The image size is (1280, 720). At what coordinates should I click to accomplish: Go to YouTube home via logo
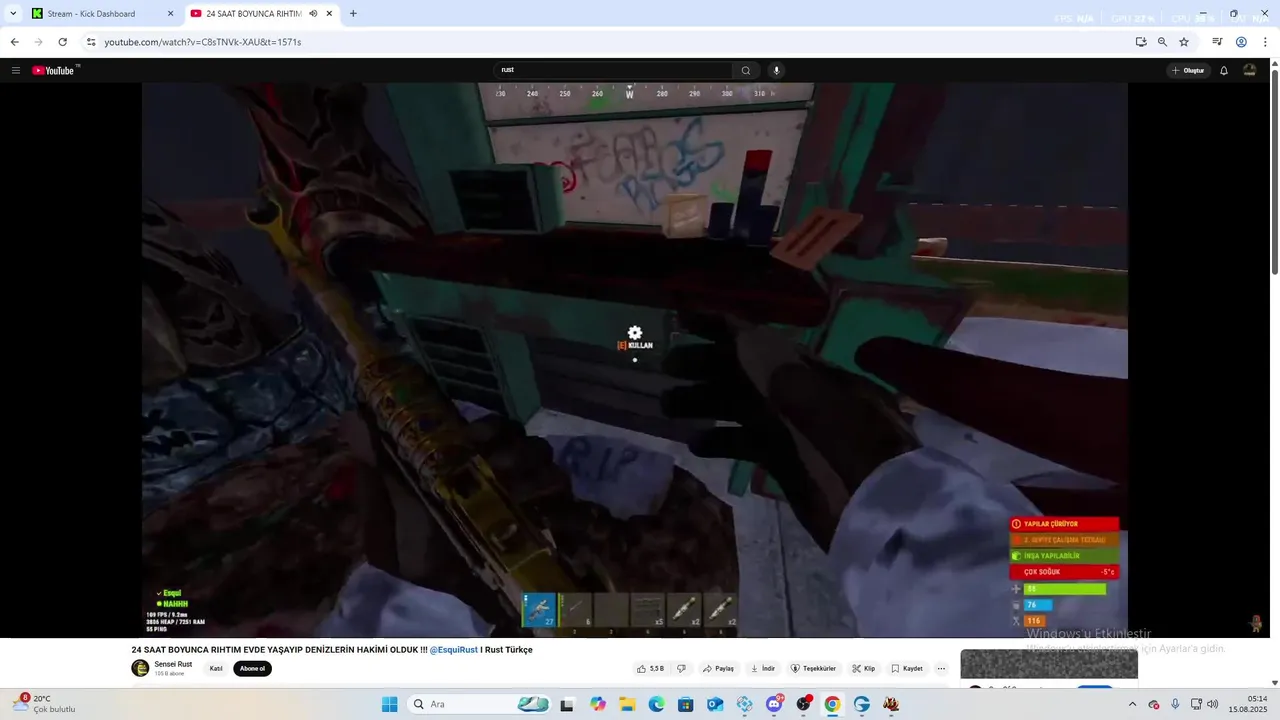click(55, 70)
